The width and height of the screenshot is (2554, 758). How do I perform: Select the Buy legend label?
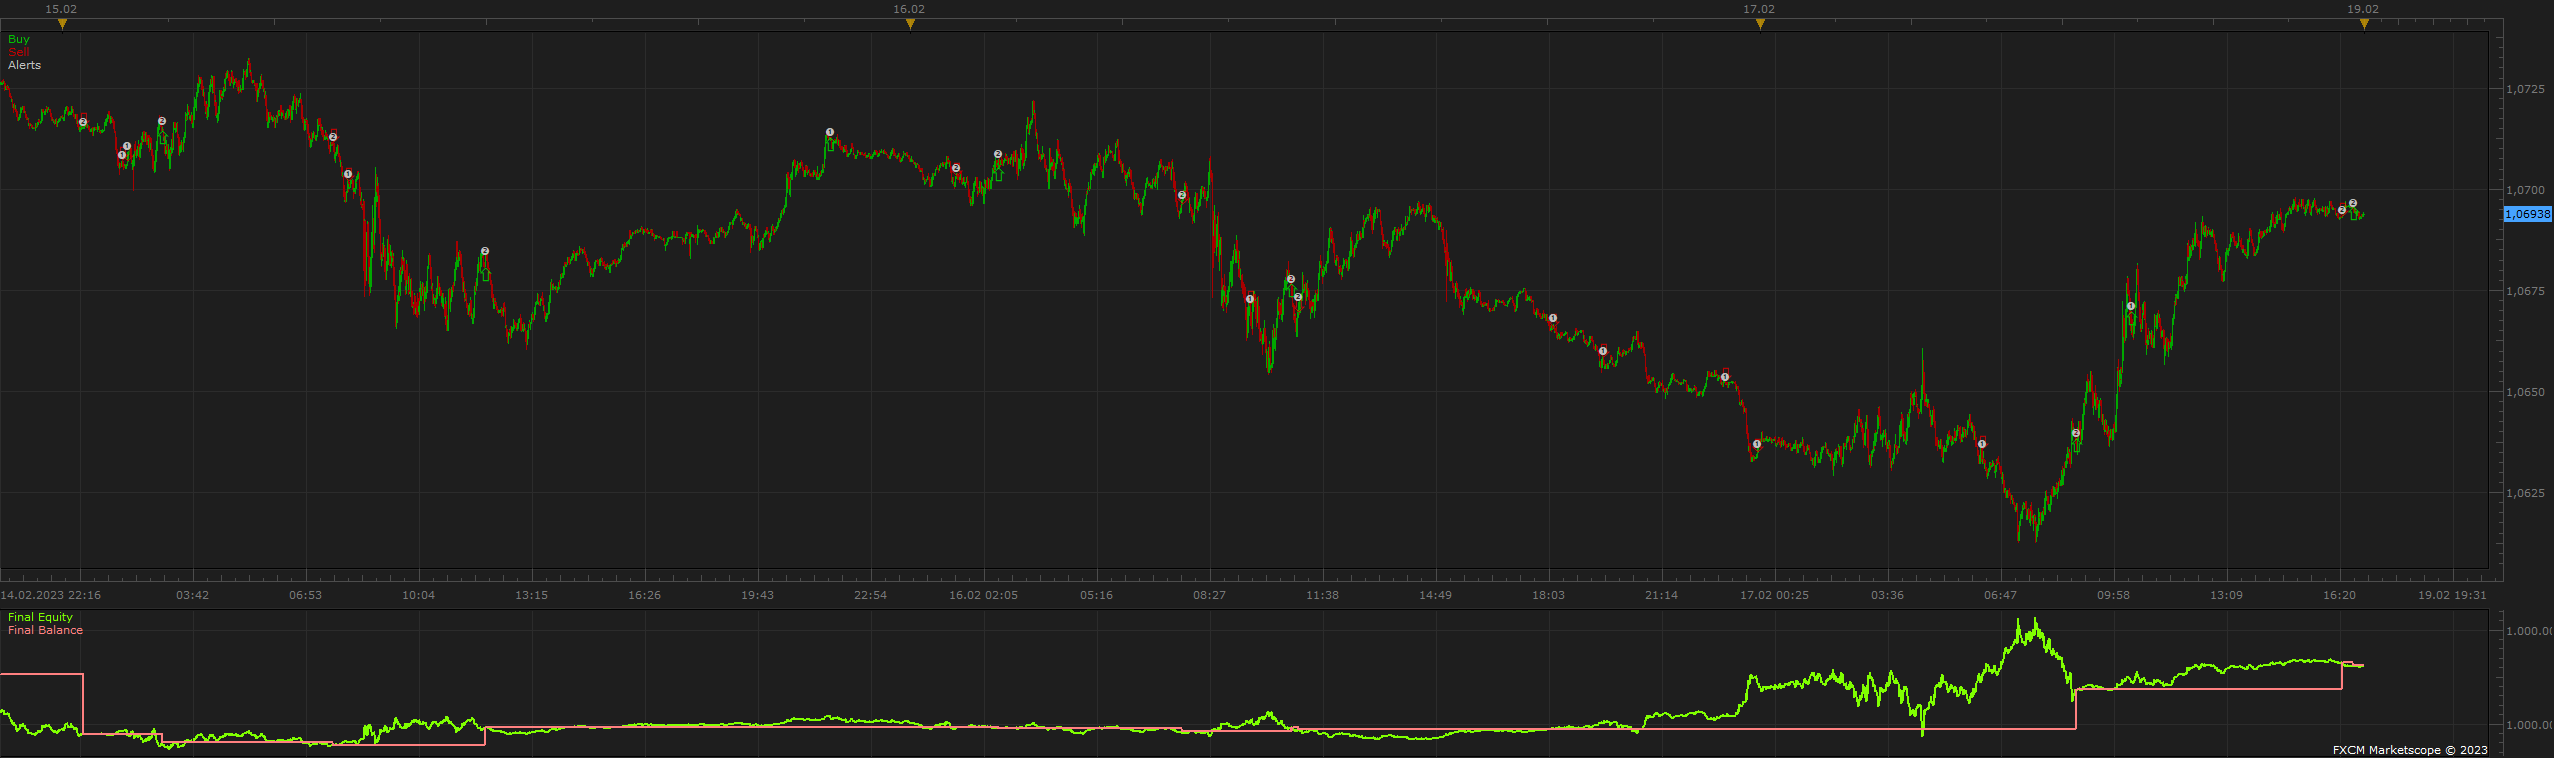coord(19,39)
